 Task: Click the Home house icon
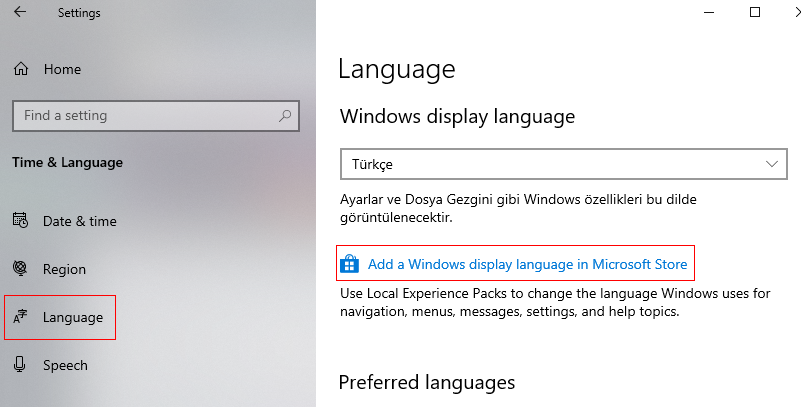(21, 68)
